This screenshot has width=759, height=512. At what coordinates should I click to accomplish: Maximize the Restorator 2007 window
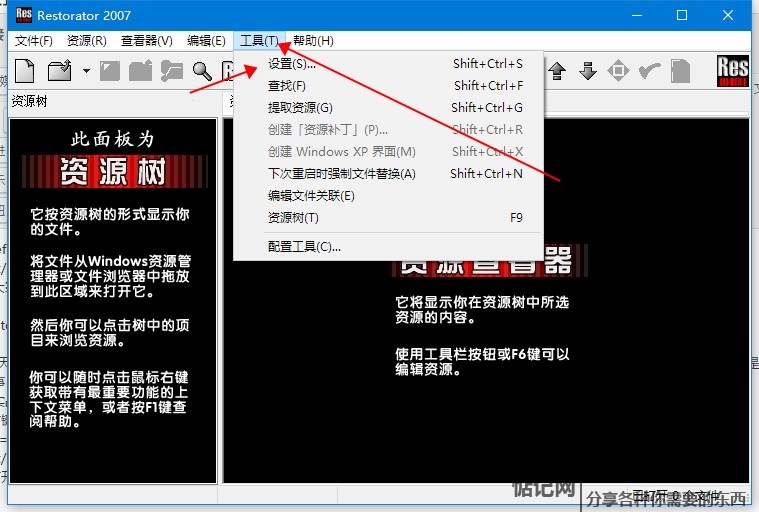pos(682,15)
